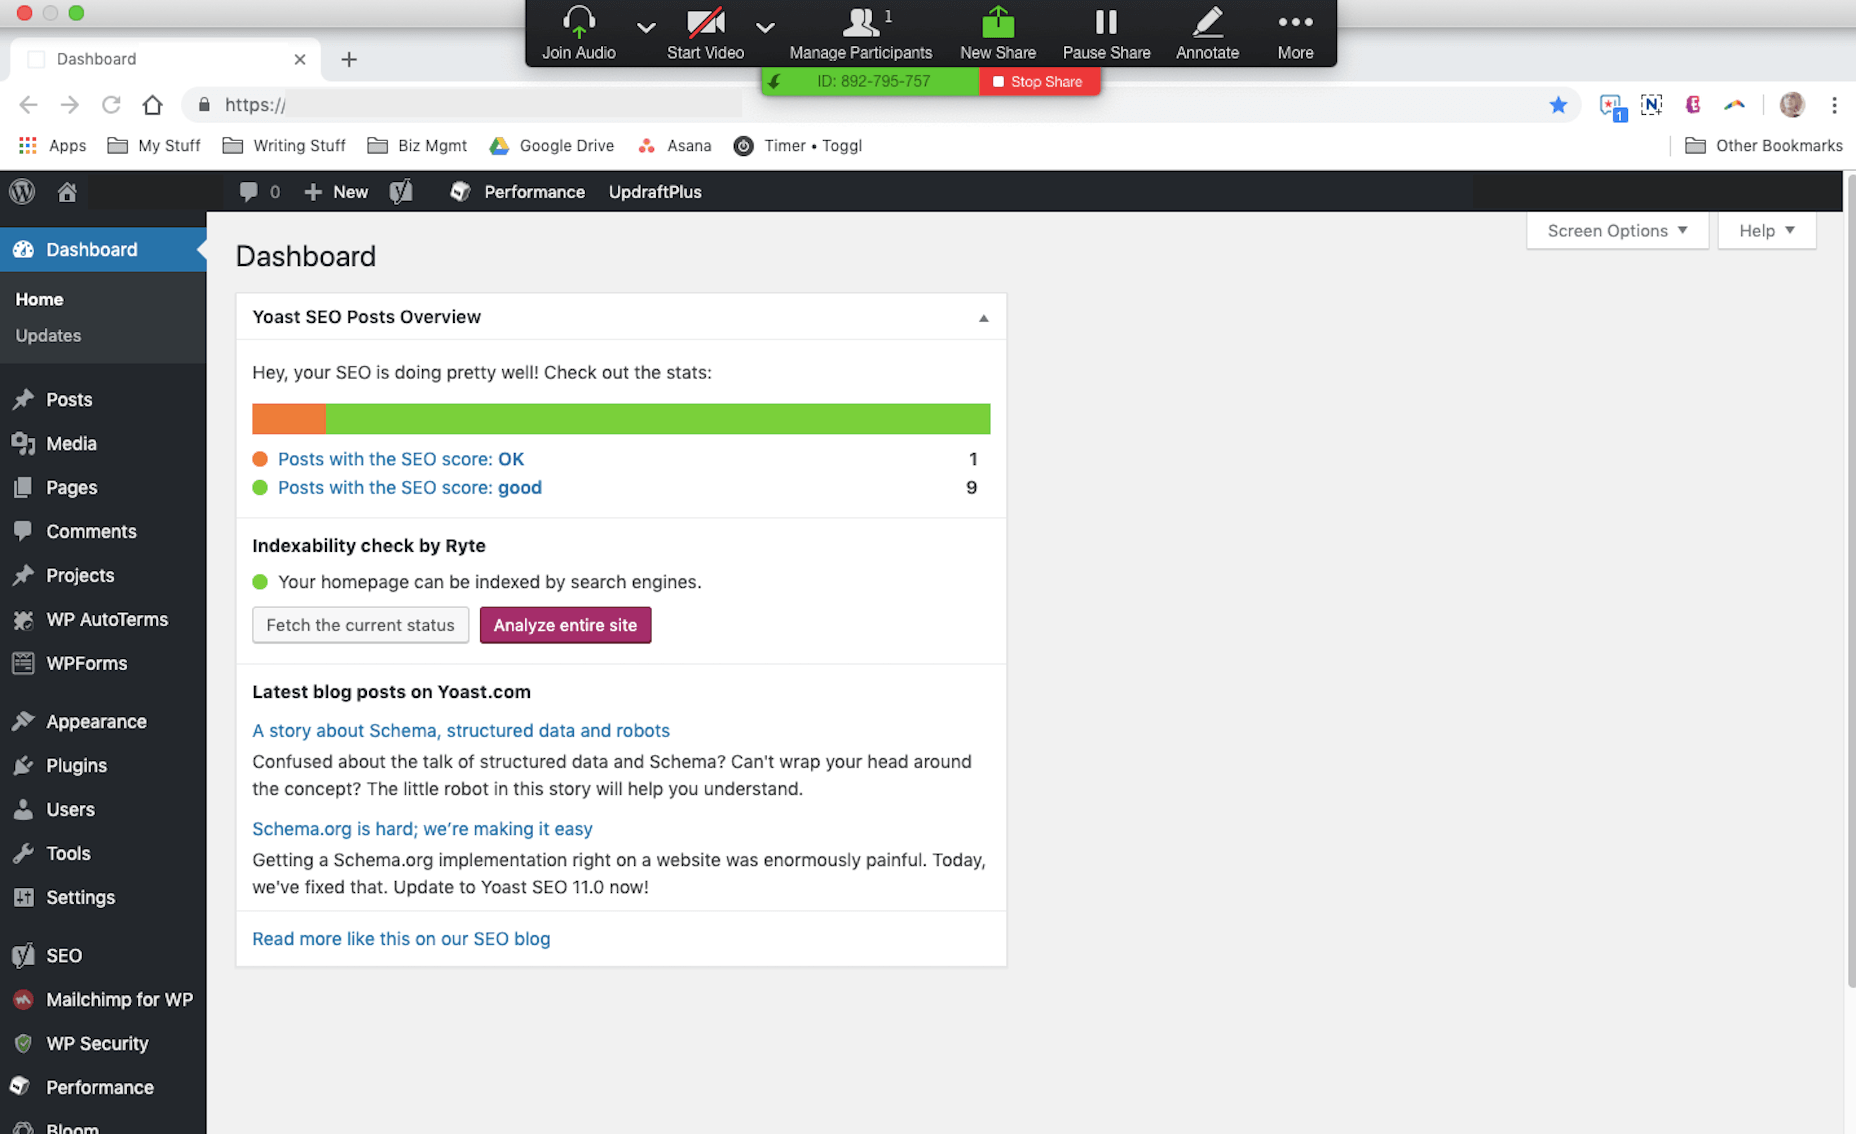The height and width of the screenshot is (1134, 1856).
Task: Open Schema.org is hard article link
Action: pos(422,829)
